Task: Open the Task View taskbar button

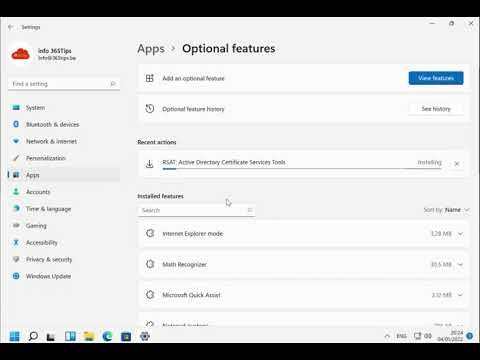Action: click(51, 336)
